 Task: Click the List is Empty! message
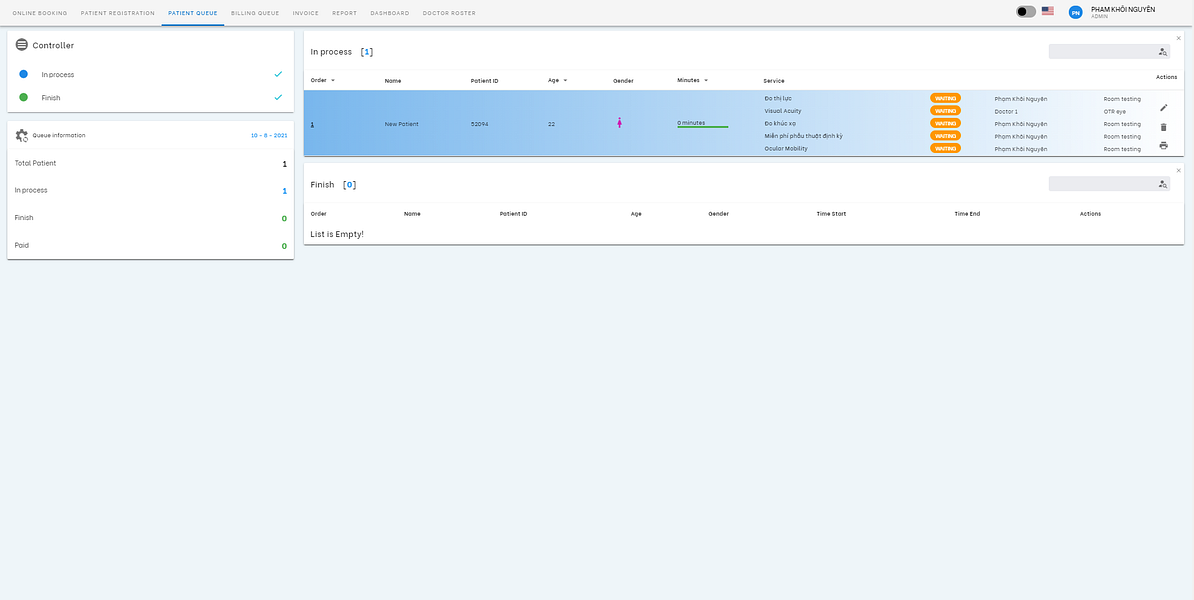[x=337, y=234]
